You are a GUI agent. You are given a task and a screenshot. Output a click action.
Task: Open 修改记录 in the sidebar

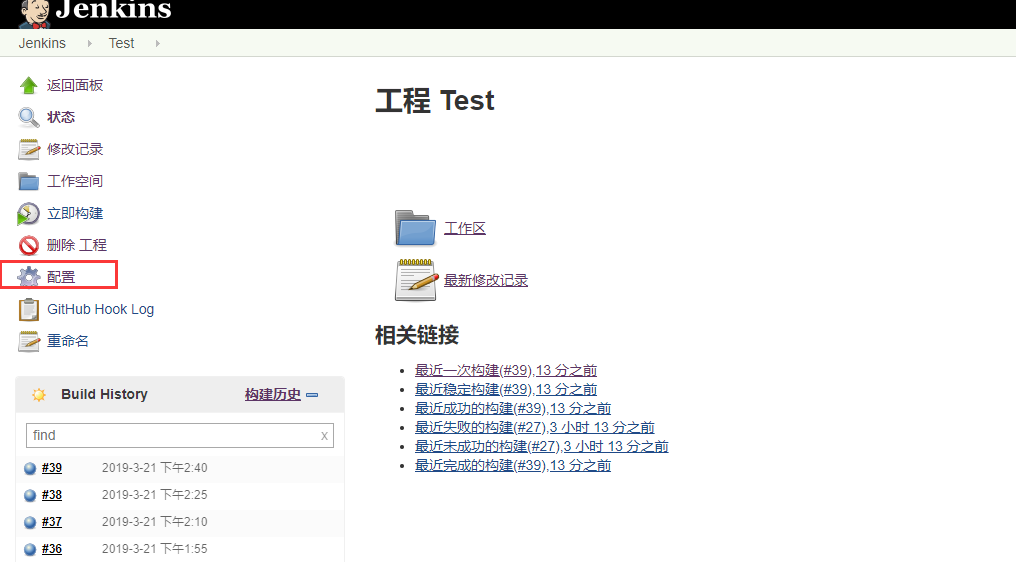pos(75,149)
